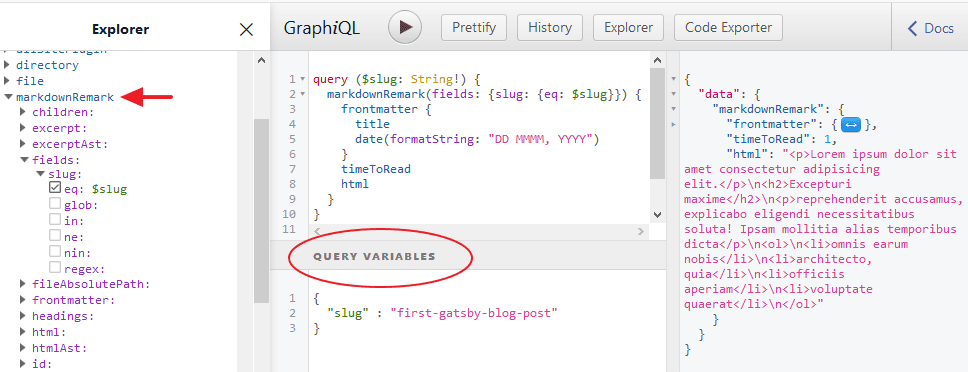Viewport: 968px width, 372px height.
Task: Expand the fileAbsolutePath field
Action: coord(23,284)
